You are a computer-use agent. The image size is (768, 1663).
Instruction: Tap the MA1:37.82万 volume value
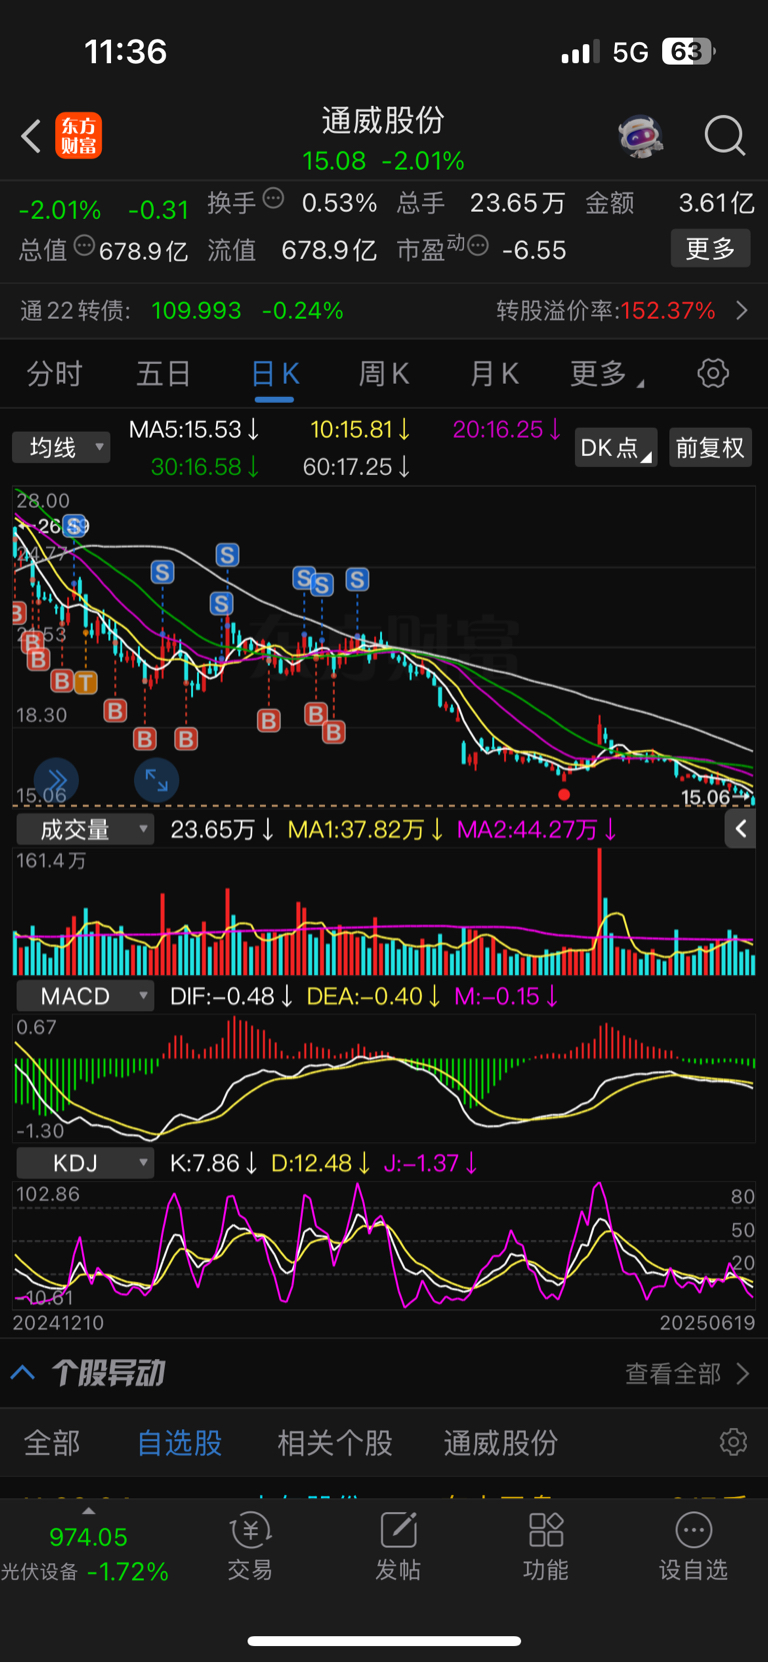coord(366,830)
